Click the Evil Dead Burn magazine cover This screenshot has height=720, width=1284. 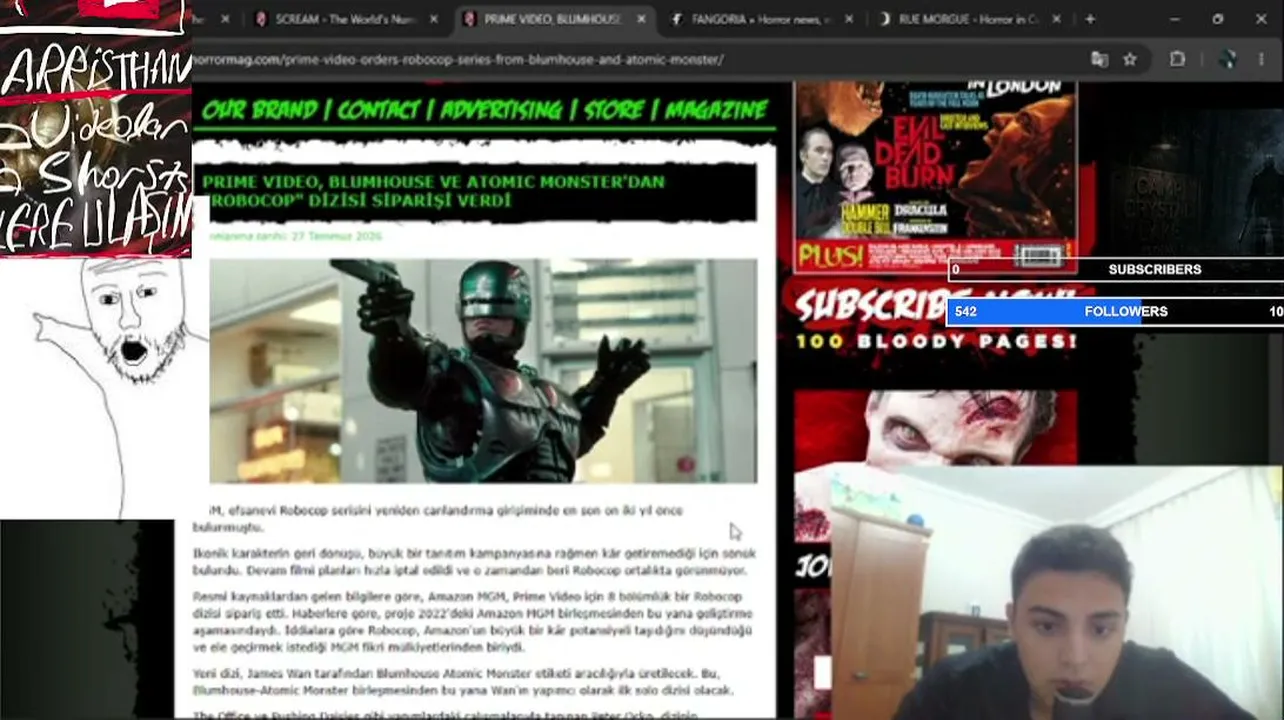[x=935, y=177]
